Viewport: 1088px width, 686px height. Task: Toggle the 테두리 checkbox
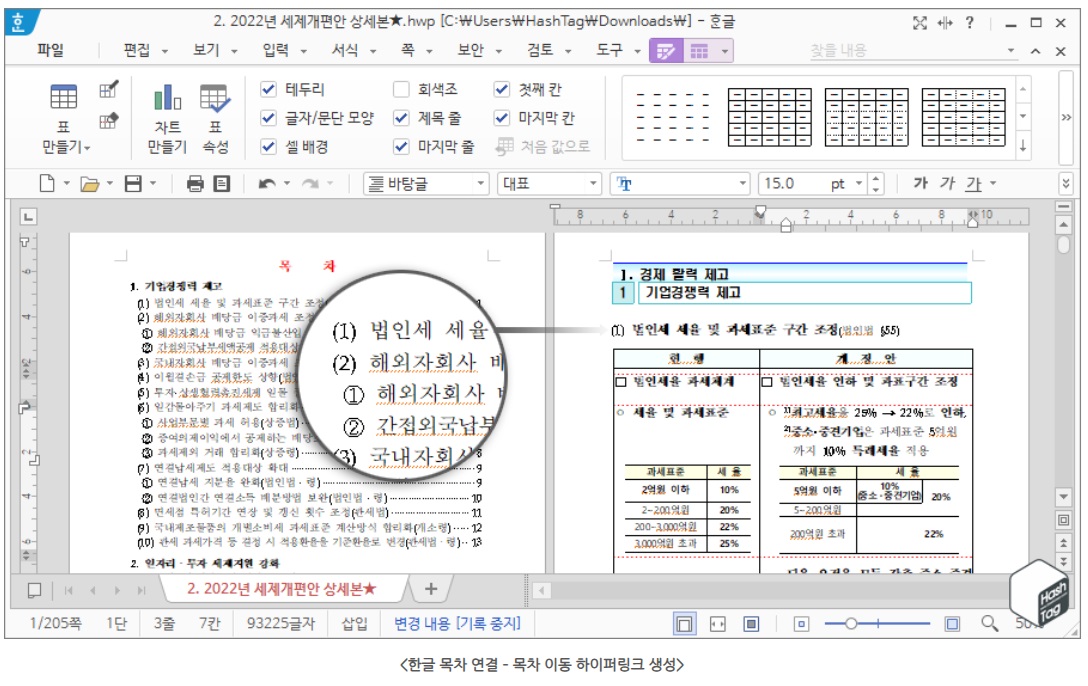269,89
